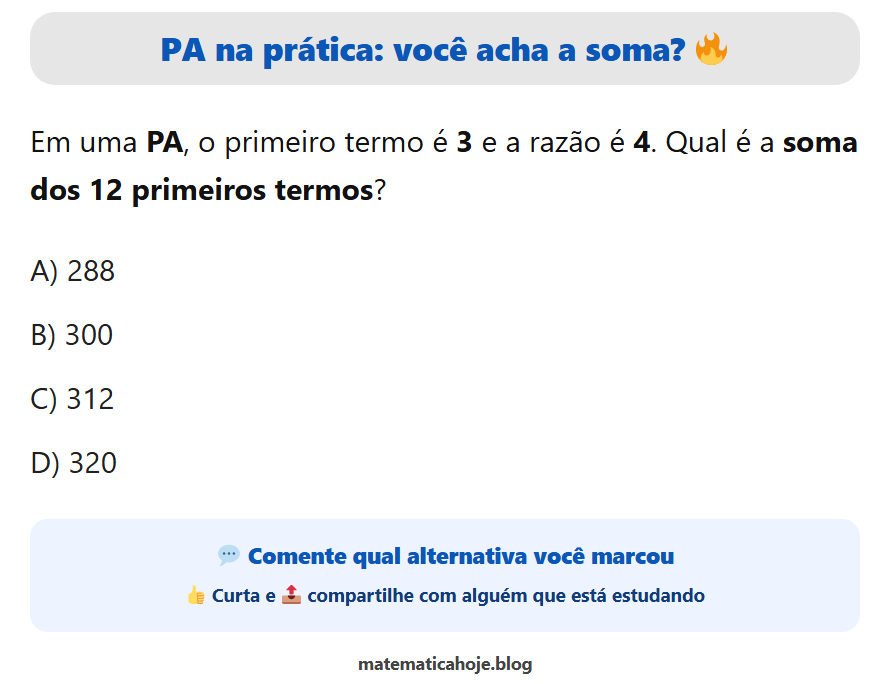
Task: Click the bold first term value '3'
Action: [x=464, y=142]
